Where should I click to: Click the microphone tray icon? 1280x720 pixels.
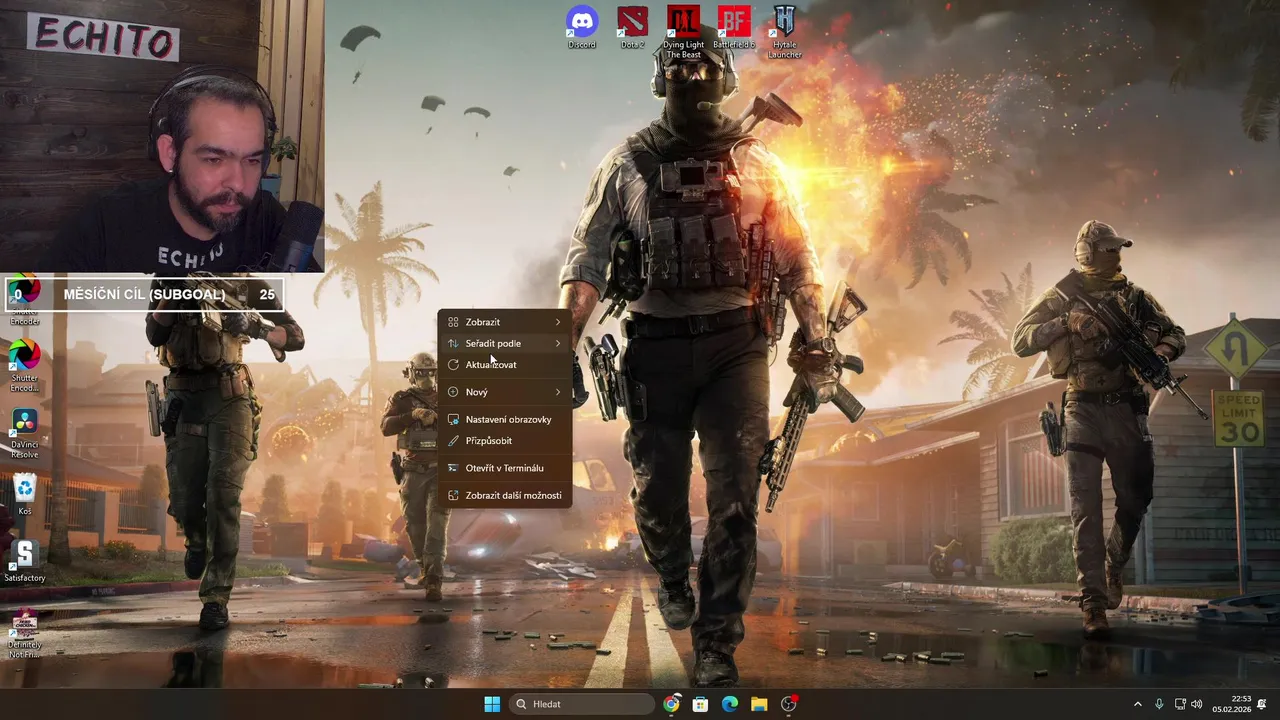(x=1159, y=704)
